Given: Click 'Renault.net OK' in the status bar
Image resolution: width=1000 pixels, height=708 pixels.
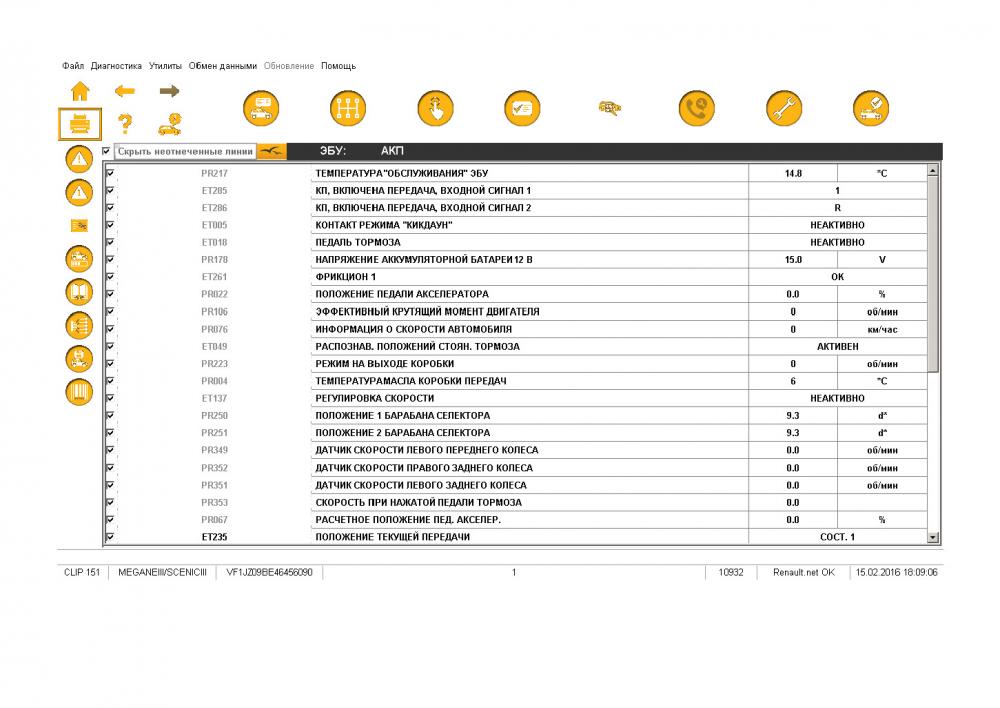Looking at the screenshot, I should click(x=804, y=572).
